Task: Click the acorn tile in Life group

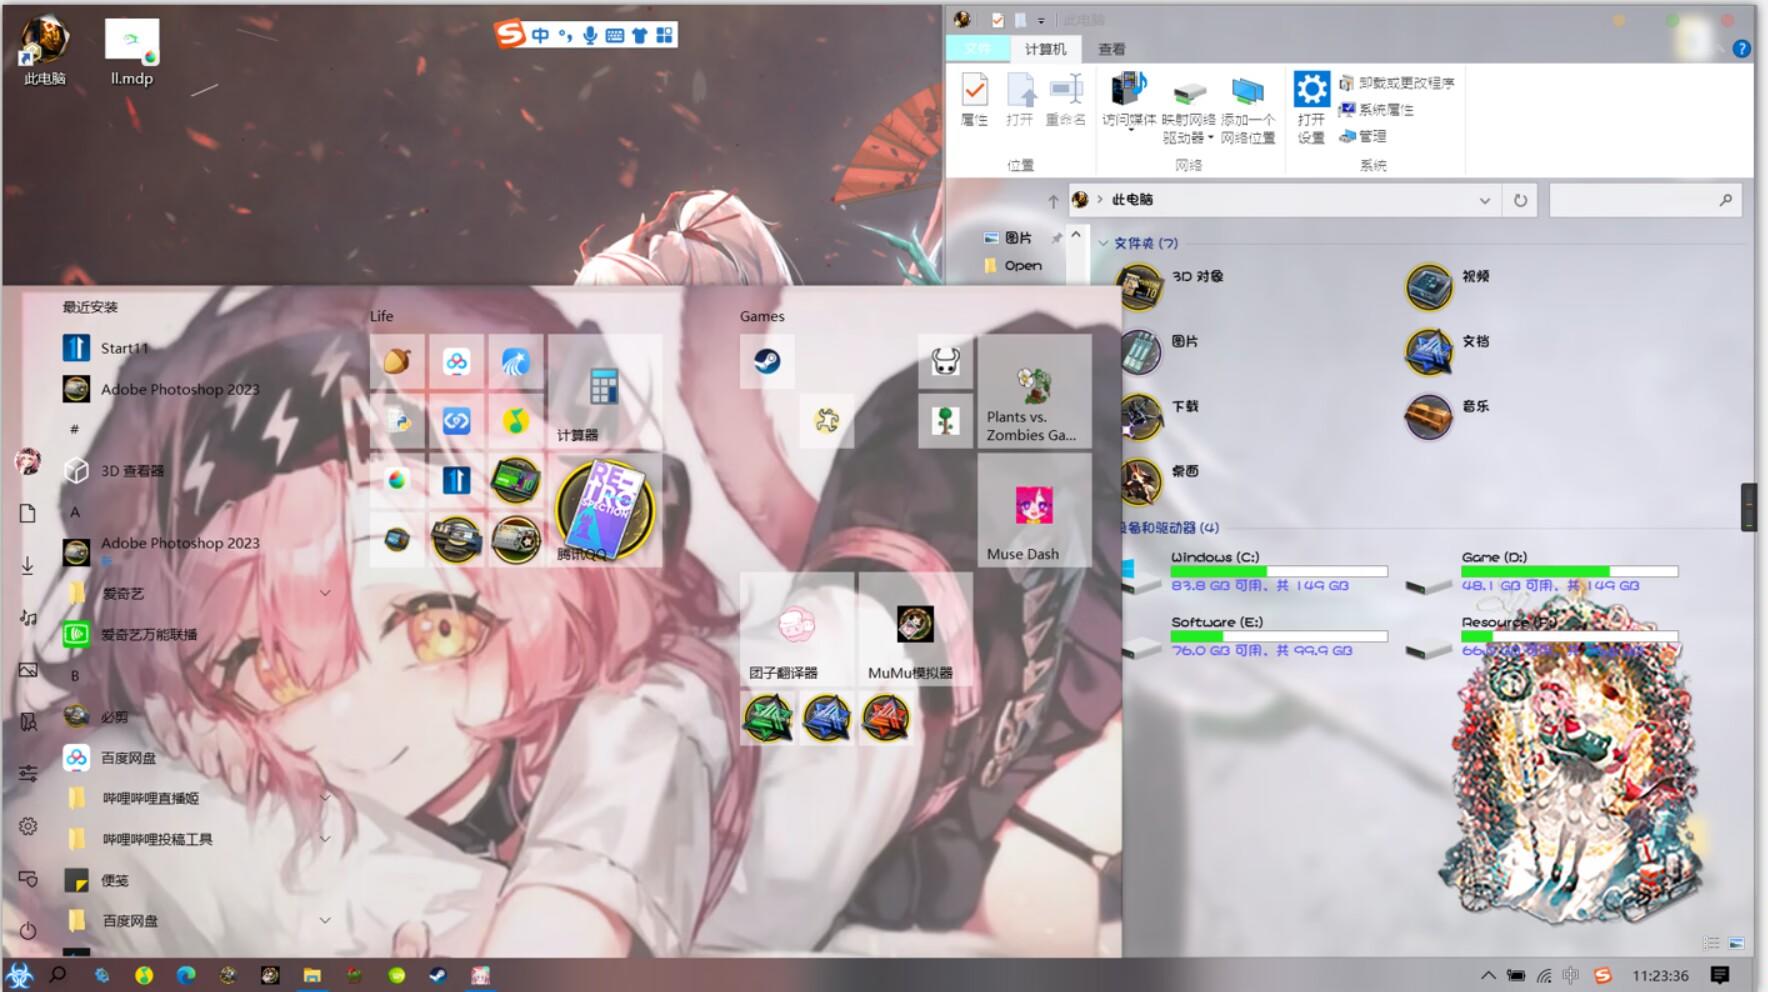Action: [397, 361]
